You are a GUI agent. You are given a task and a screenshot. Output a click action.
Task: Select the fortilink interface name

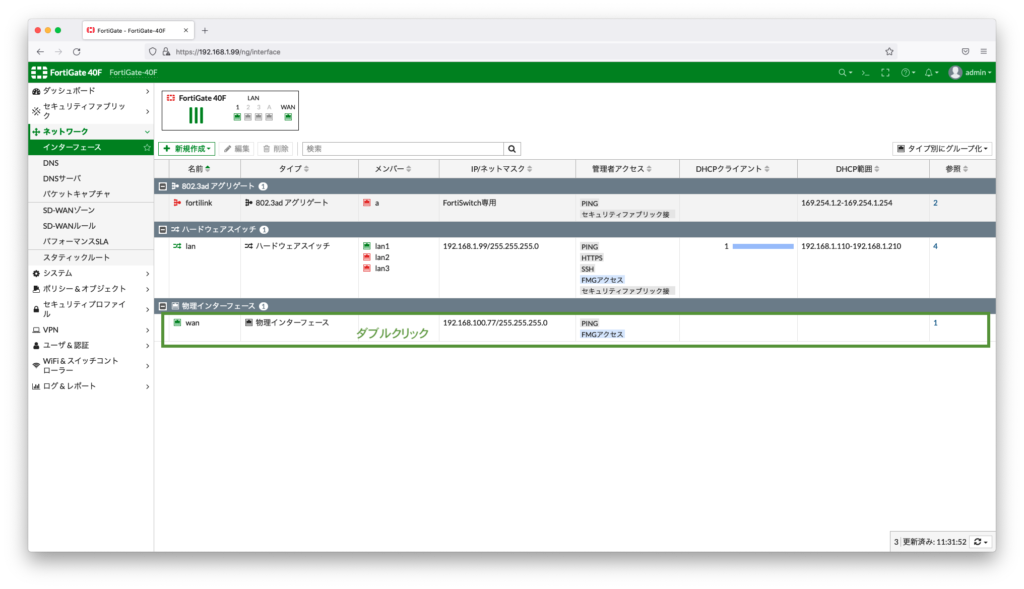[199, 203]
